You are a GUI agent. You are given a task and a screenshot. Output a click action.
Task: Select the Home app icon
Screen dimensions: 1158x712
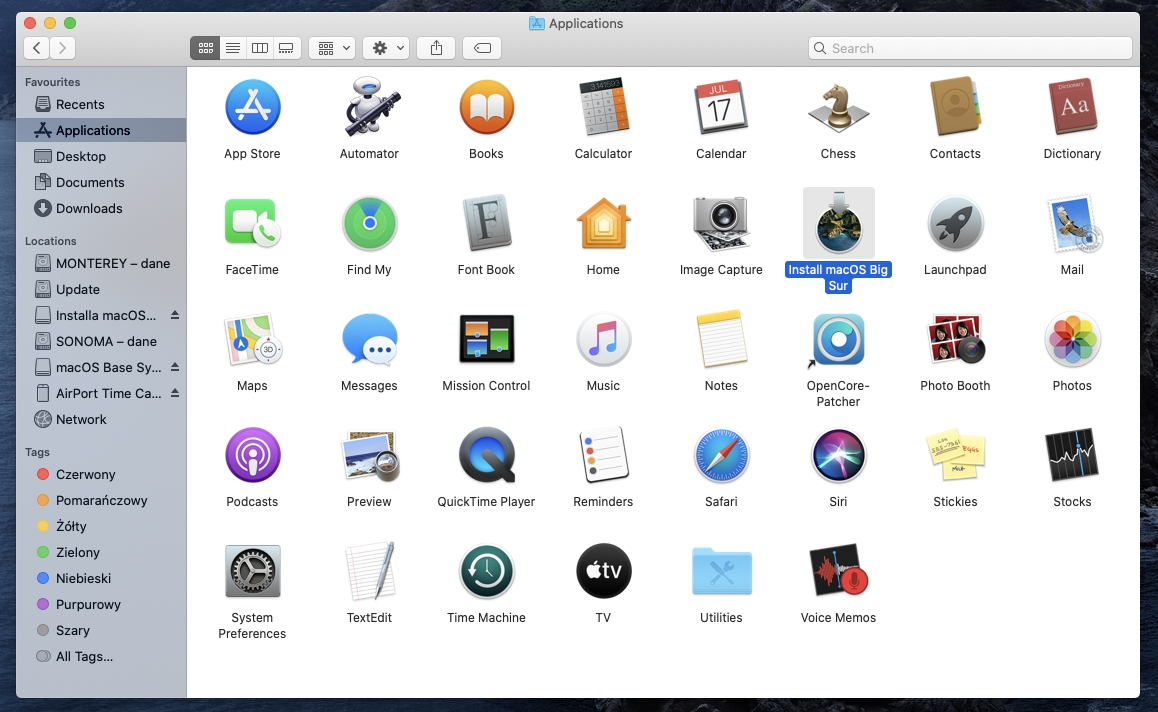pos(603,223)
